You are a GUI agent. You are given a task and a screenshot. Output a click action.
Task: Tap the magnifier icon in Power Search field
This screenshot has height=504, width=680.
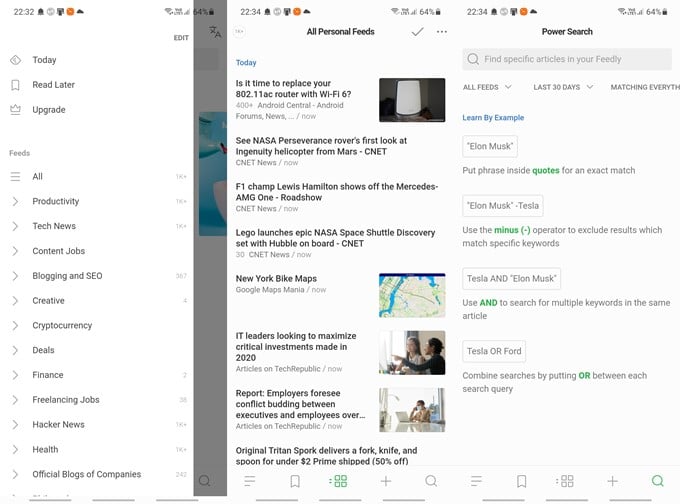tap(473, 59)
